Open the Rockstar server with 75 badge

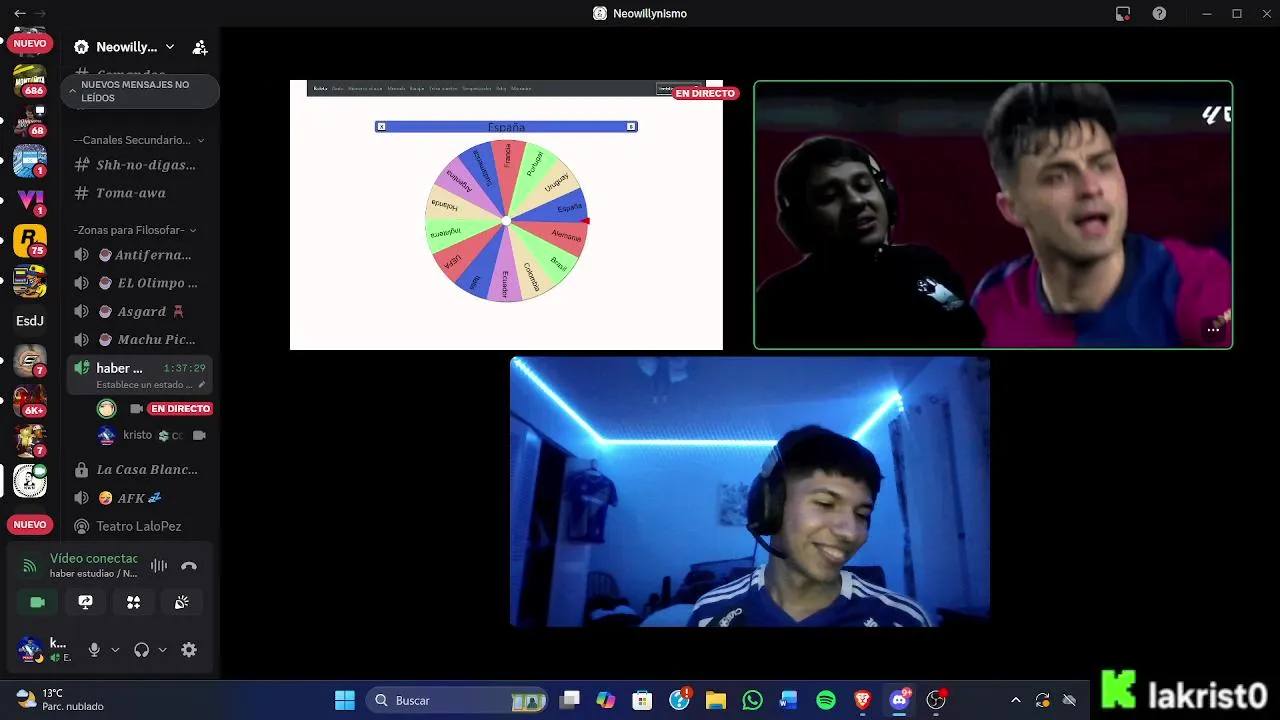click(30, 241)
